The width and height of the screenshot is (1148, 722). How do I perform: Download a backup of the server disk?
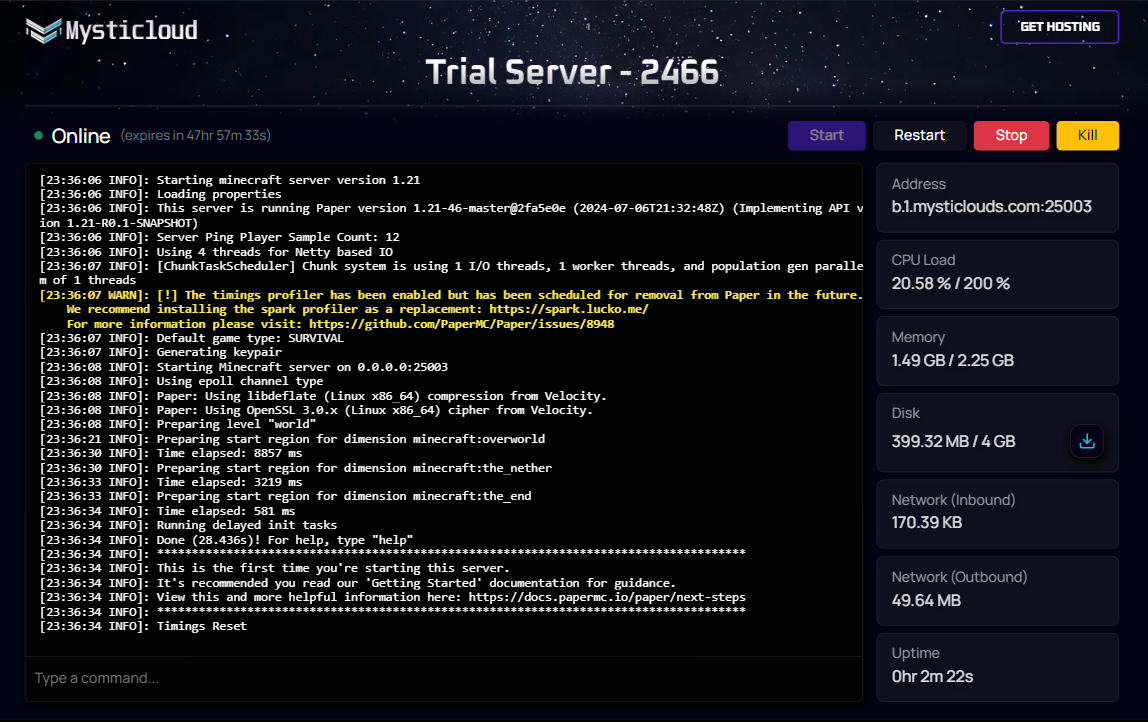point(1087,441)
